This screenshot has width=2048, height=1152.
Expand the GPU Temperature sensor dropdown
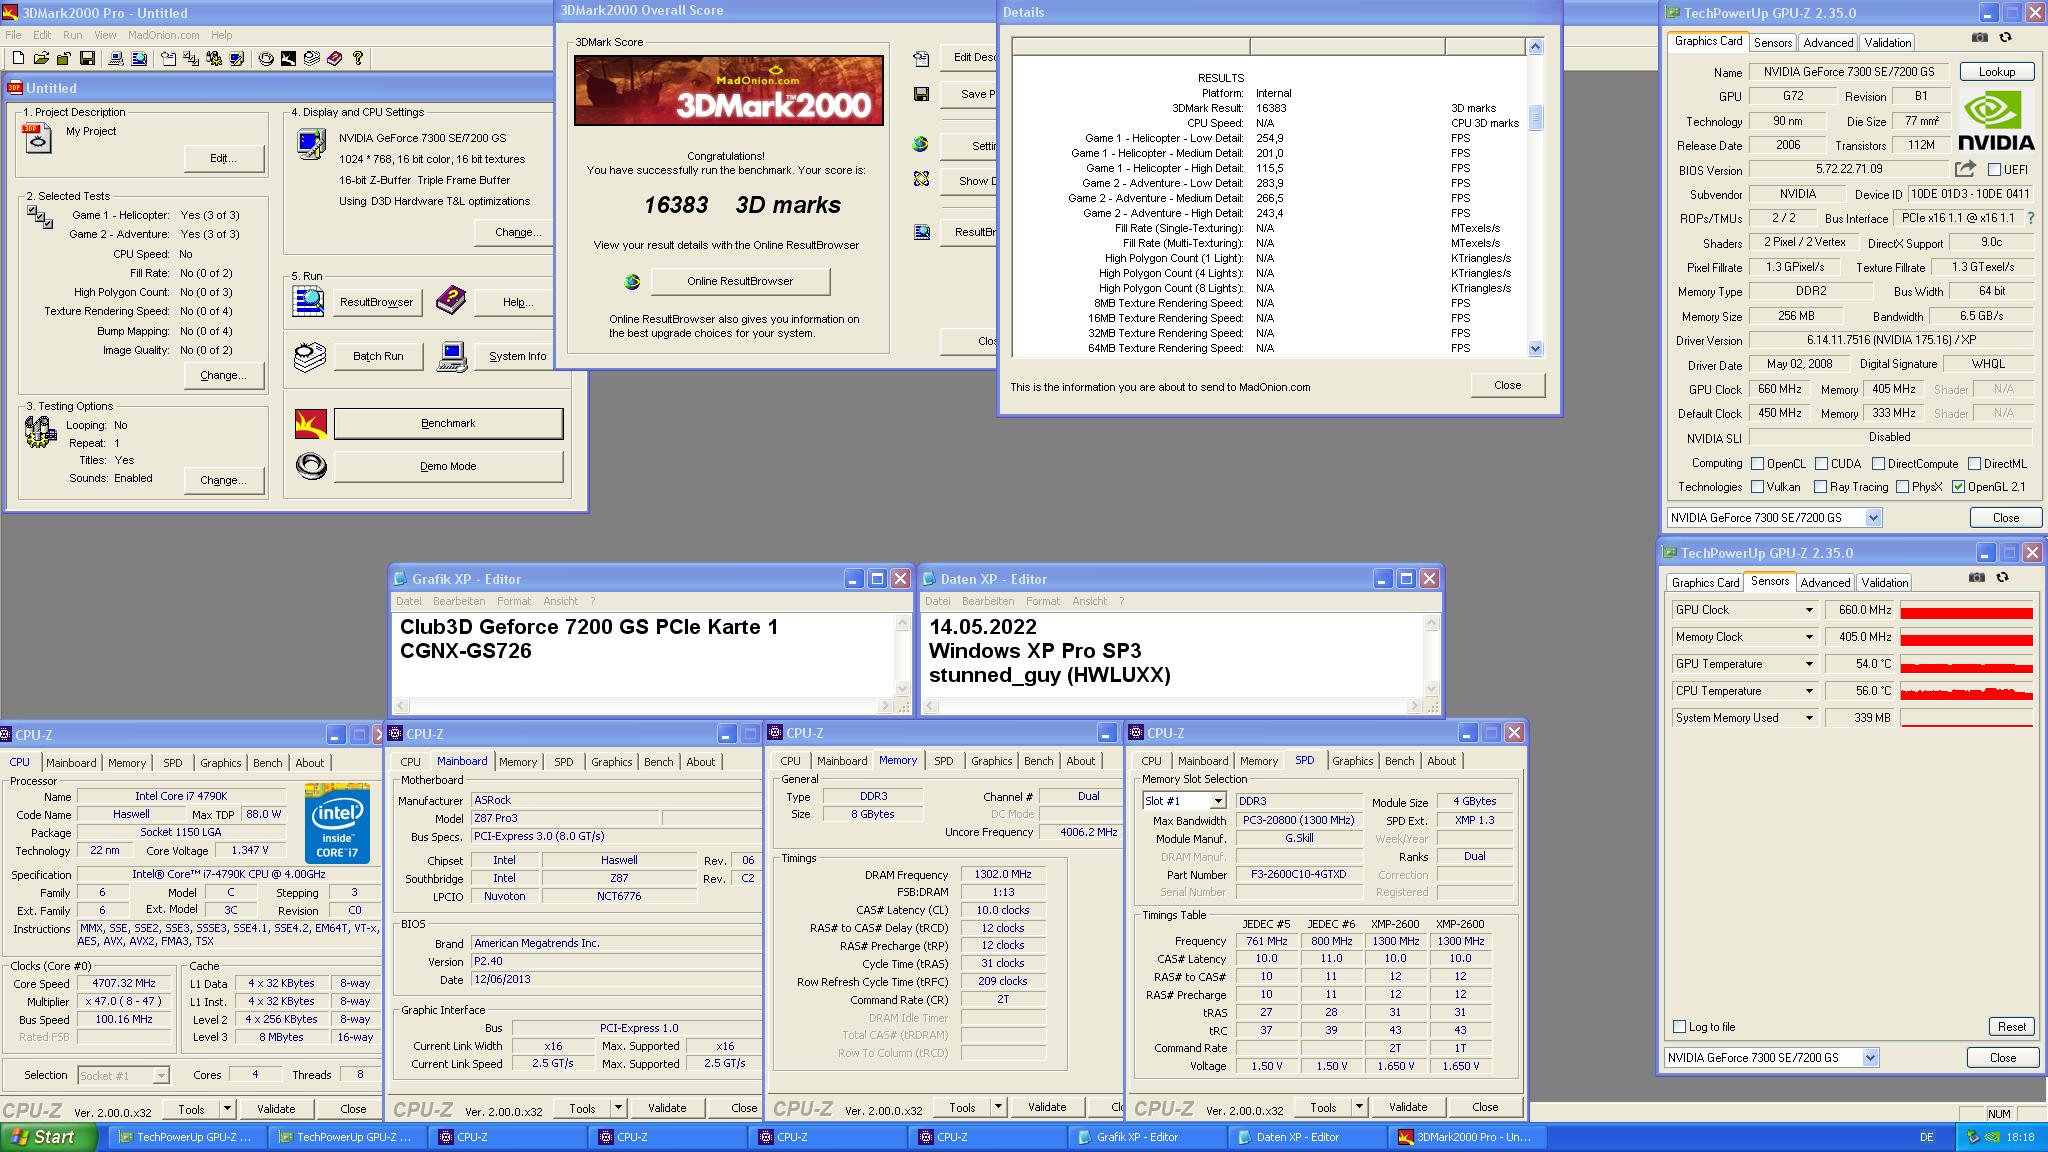1808,664
